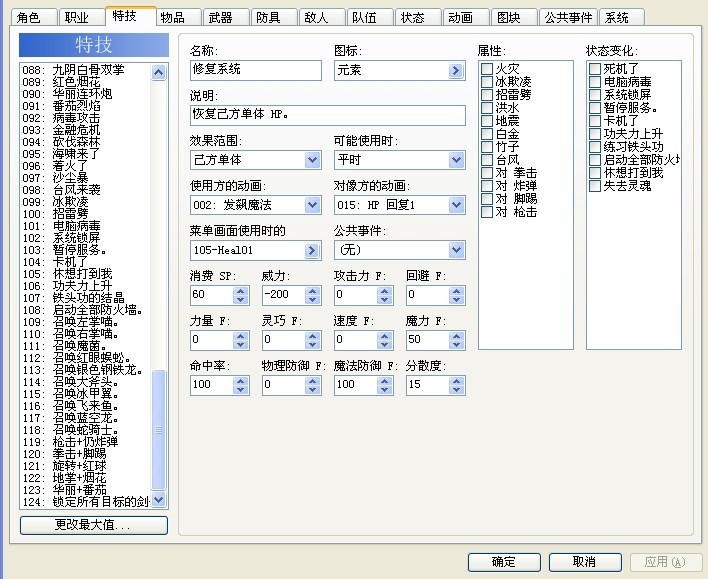Expand the 公共事件 dropdown showing (无)

click(456, 250)
